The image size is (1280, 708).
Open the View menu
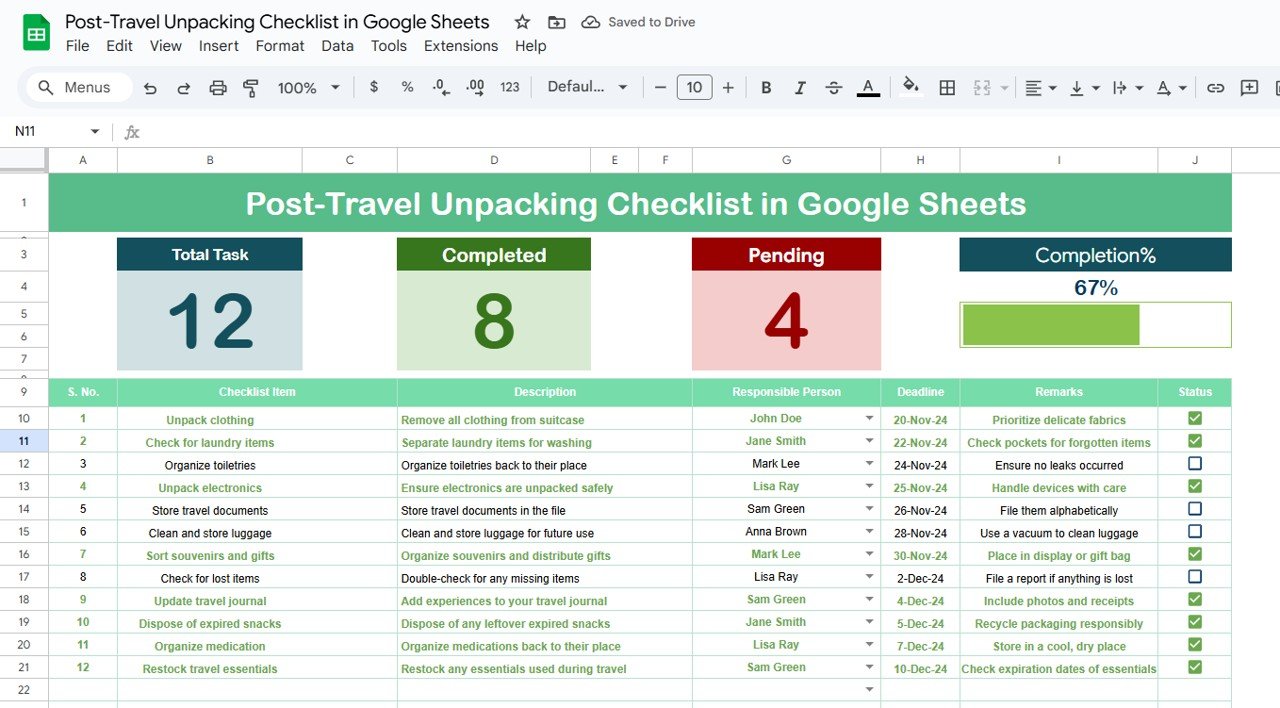166,46
